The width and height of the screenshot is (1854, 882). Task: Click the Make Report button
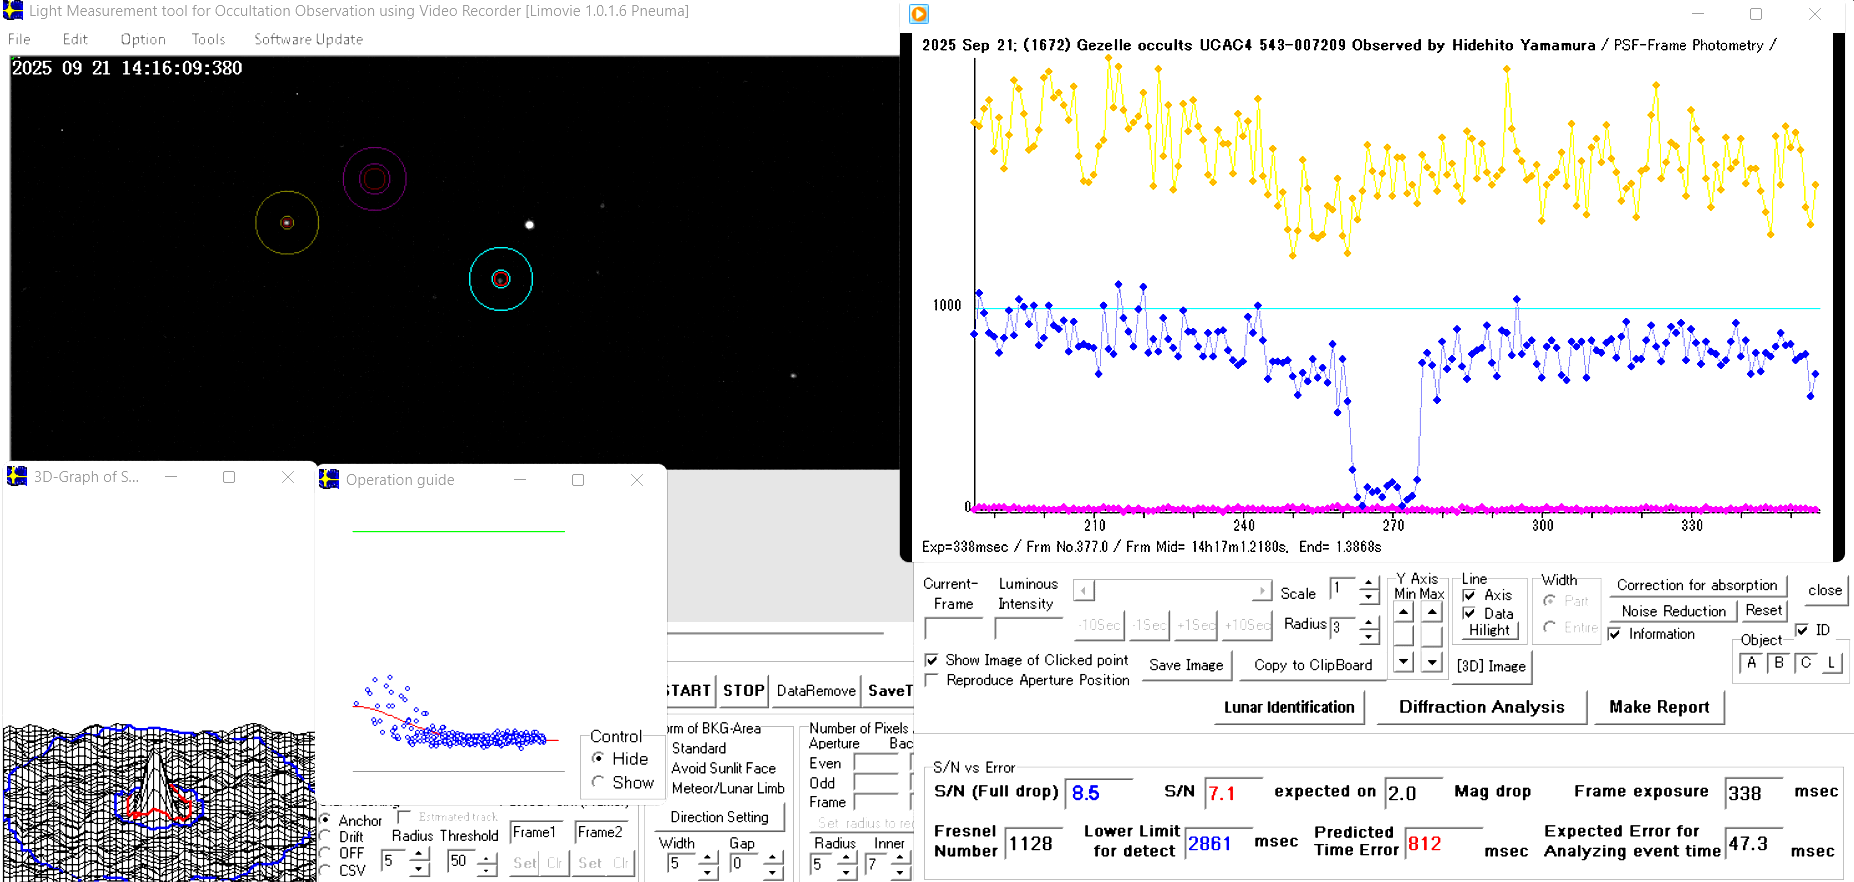point(1659,707)
